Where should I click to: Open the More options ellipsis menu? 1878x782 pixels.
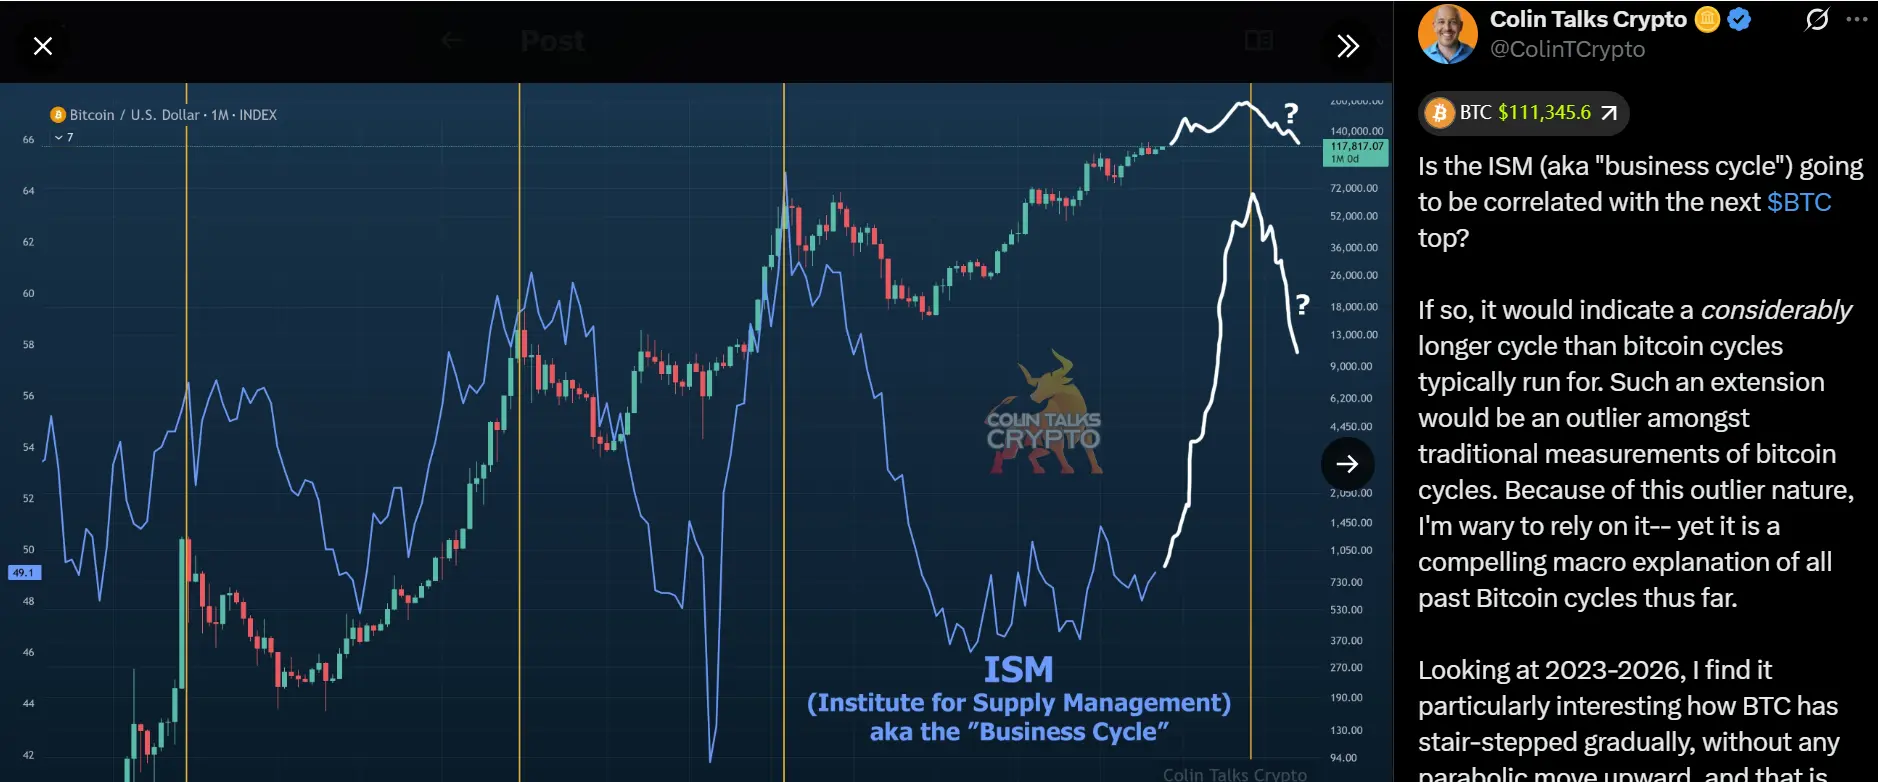(1857, 19)
